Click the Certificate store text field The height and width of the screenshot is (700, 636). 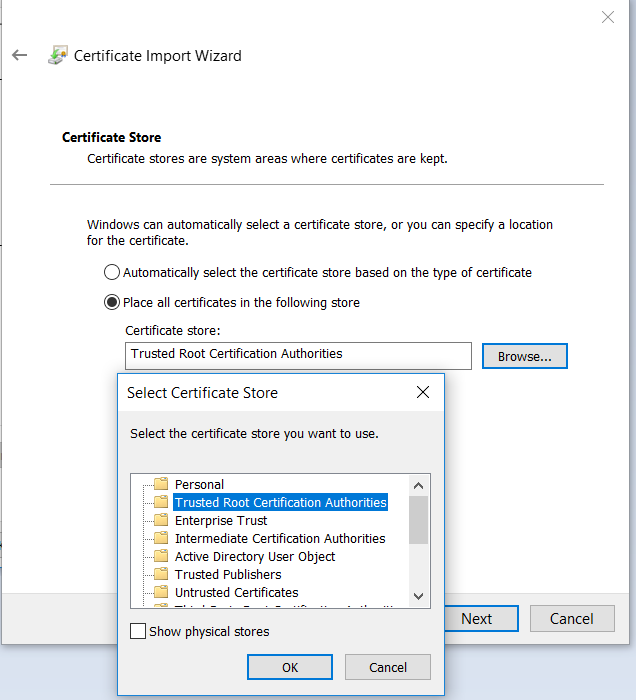298,355
